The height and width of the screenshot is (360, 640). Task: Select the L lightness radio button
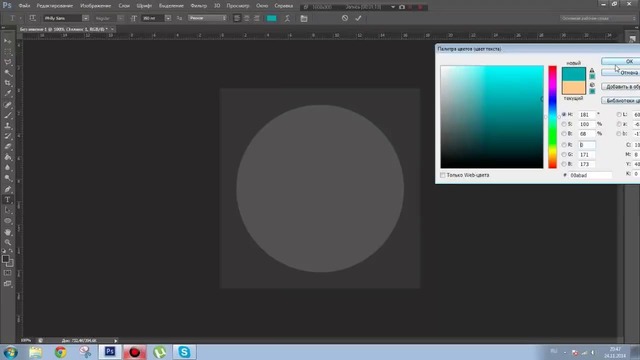619,115
